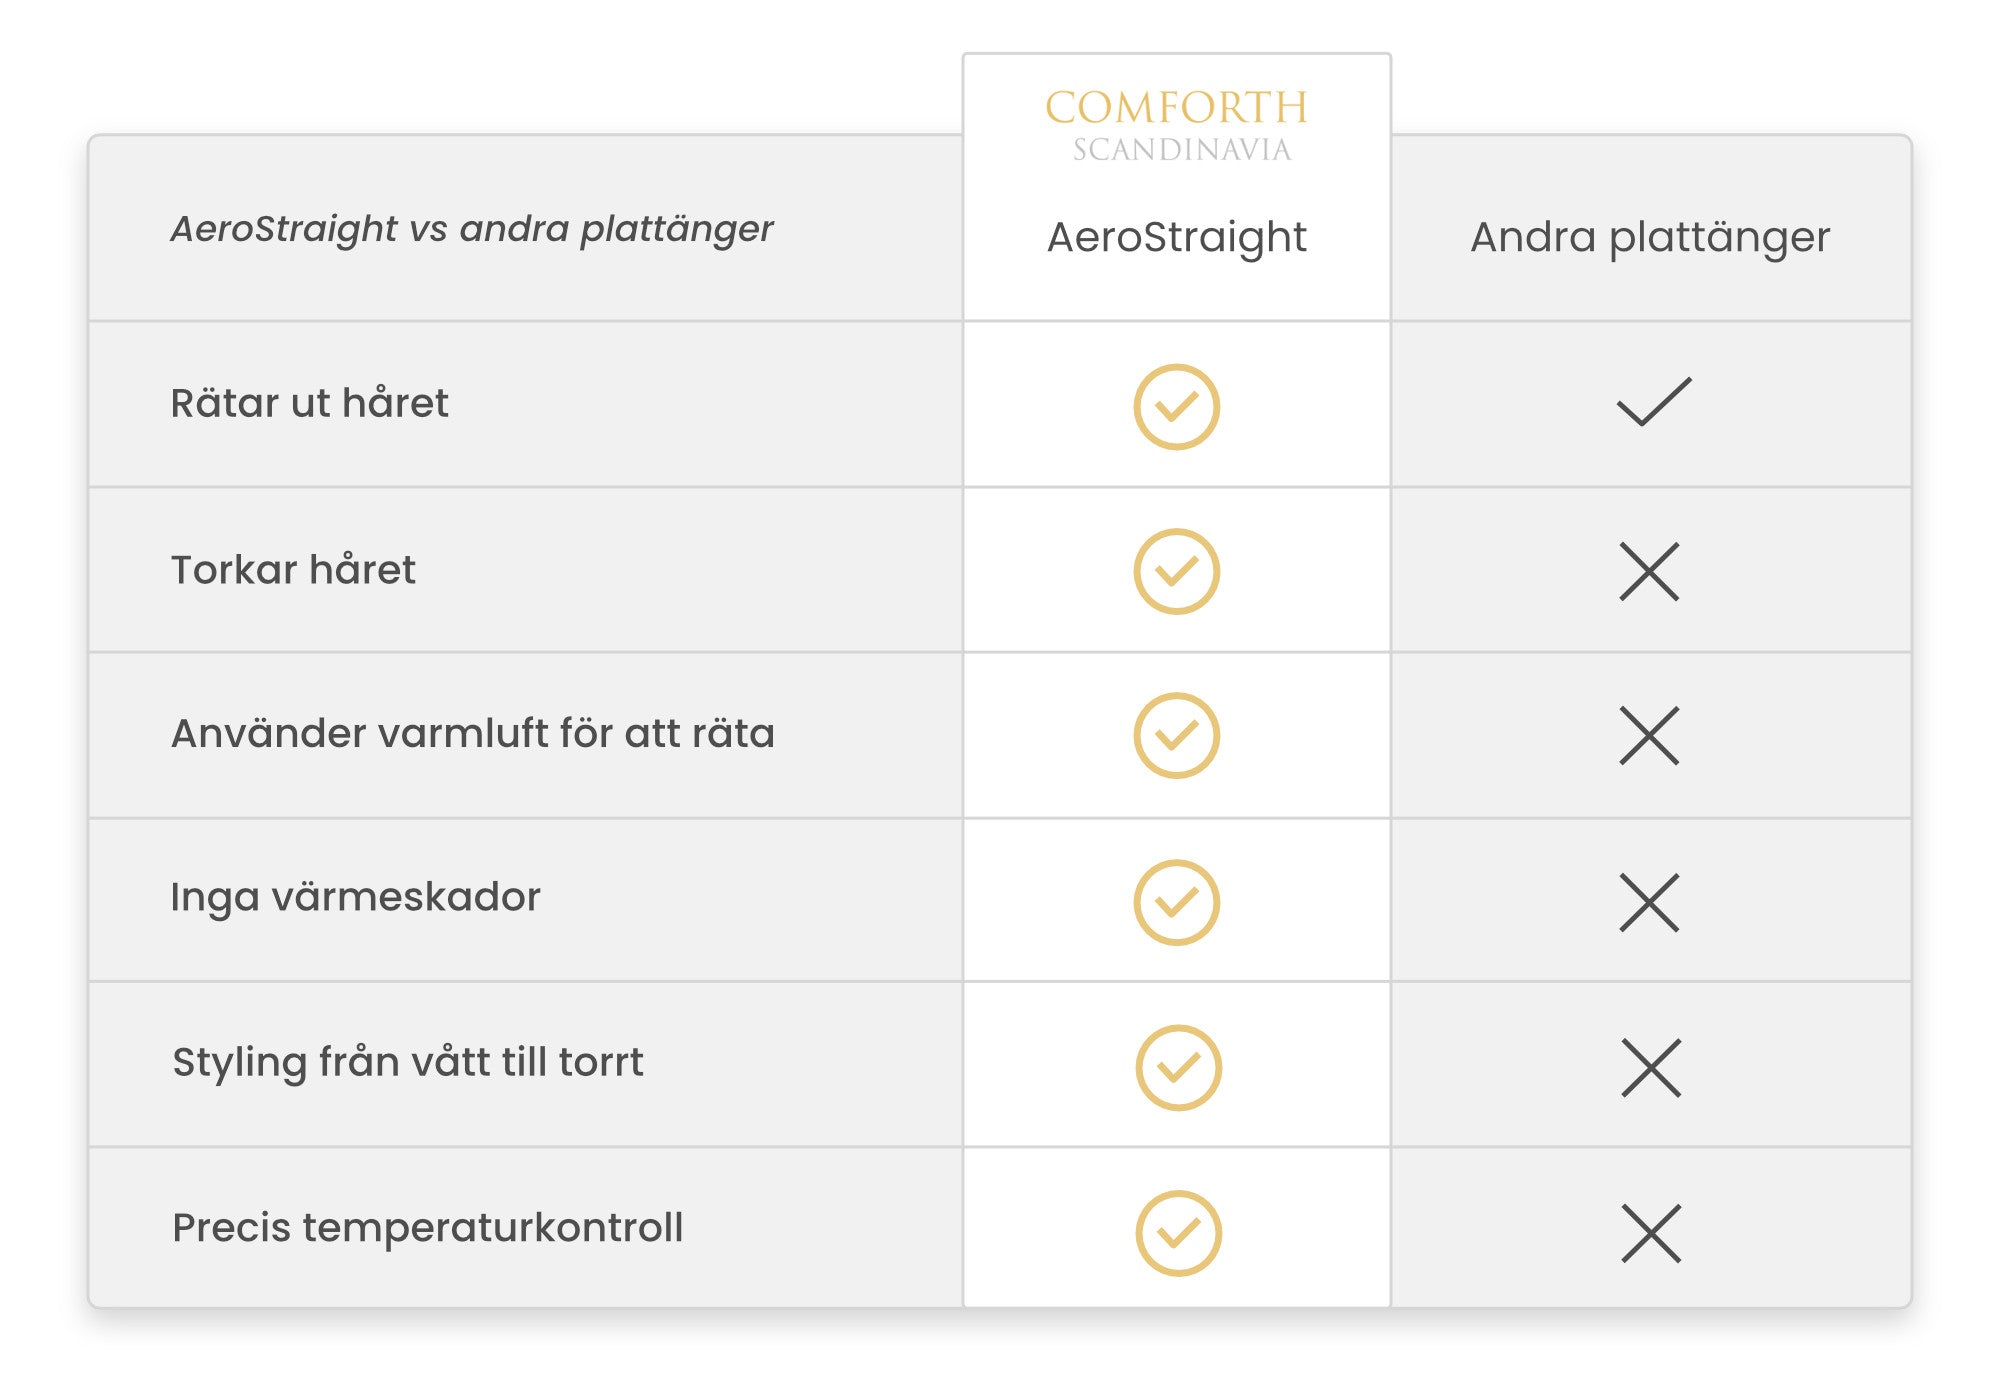
Task: Click the italic AeroStraight vs andra plattänger title
Action: click(472, 229)
